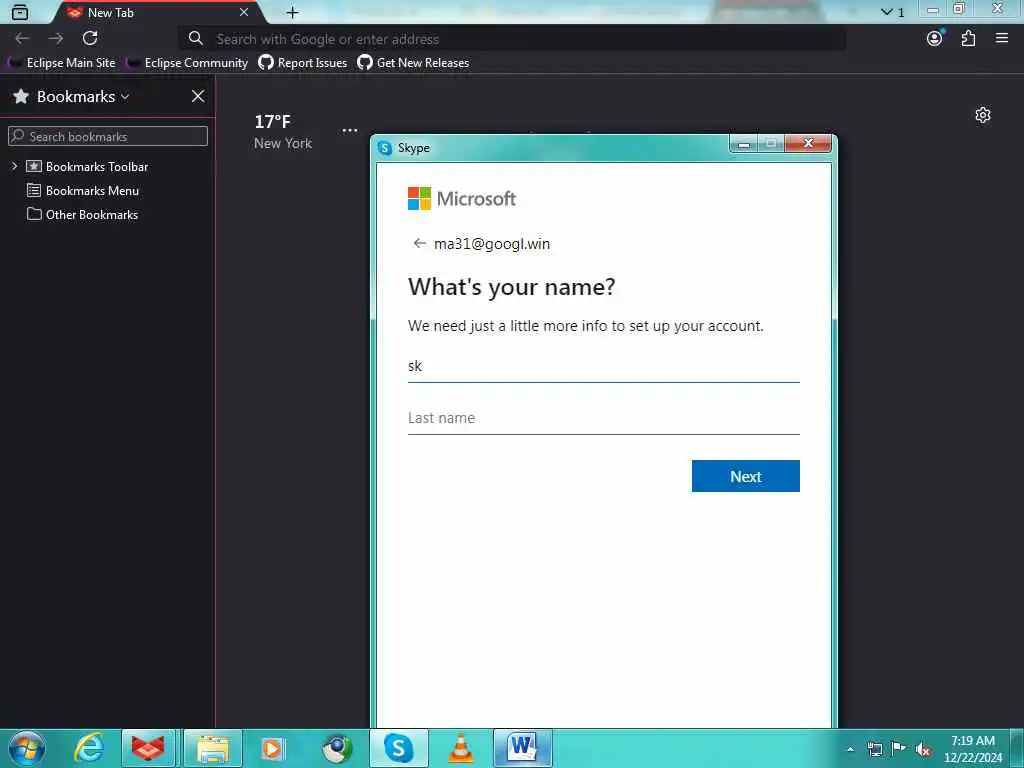
Task: Click the Skype icon in window title bar
Action: 385,148
